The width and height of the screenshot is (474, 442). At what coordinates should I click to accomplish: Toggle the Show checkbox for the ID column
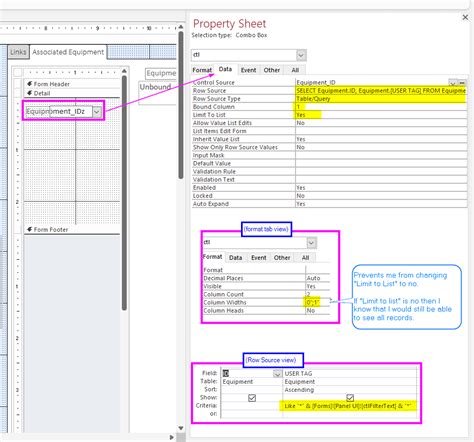252,398
